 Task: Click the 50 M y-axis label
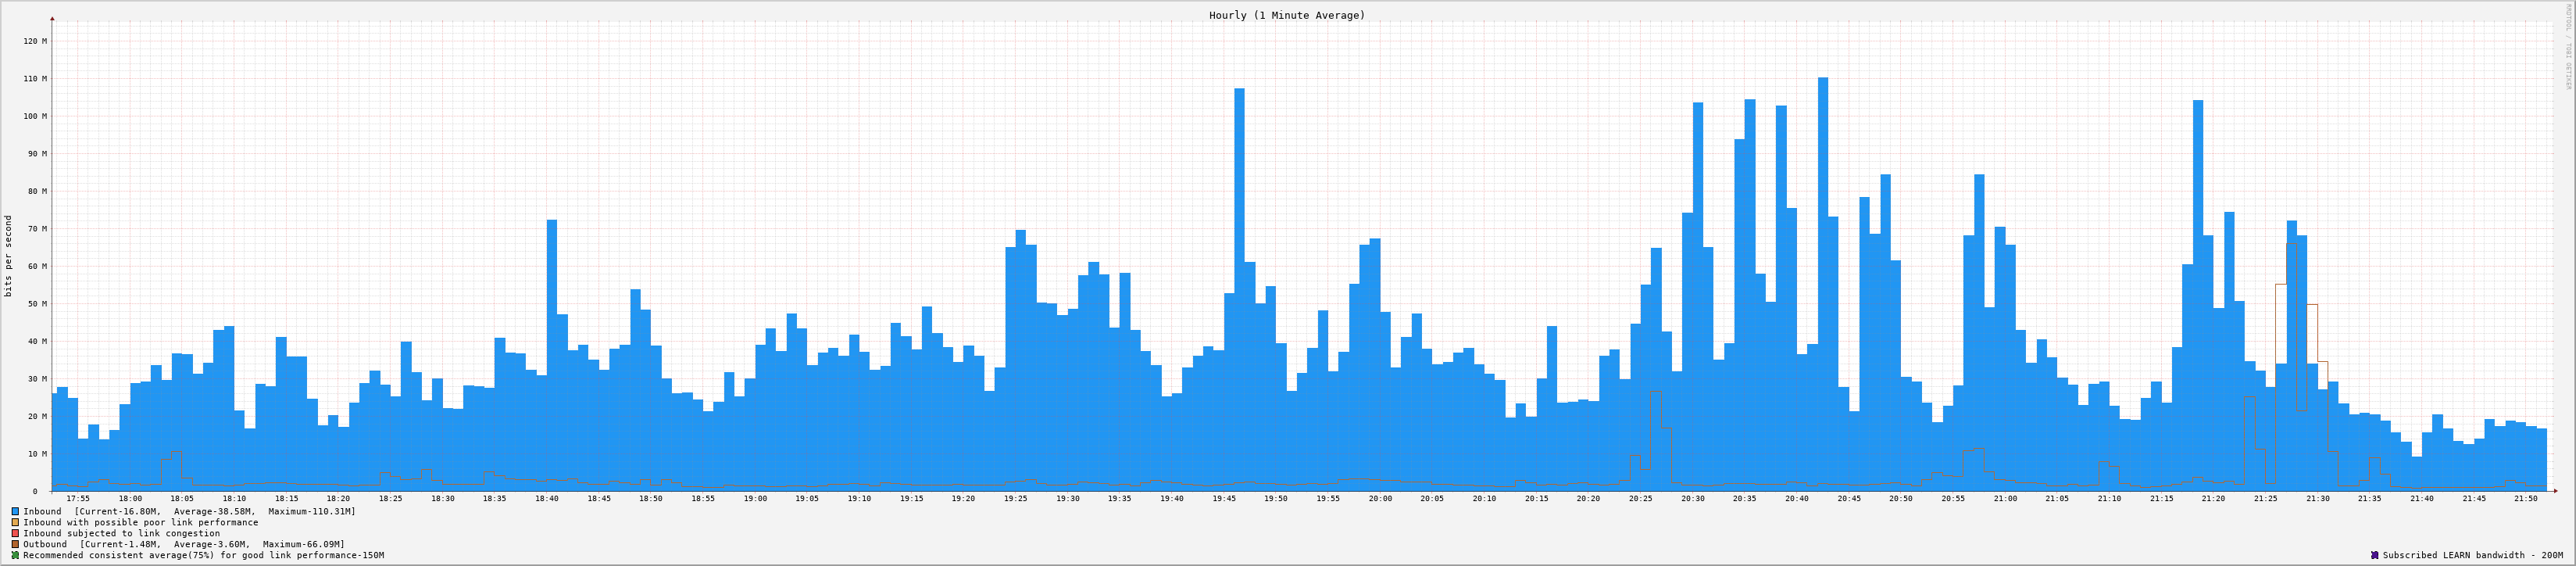[x=37, y=304]
